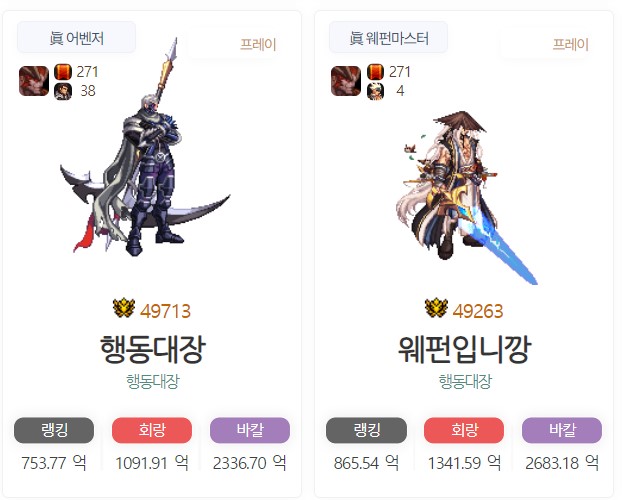Select the 眞 웨펀마스터 class tag
The height and width of the screenshot is (500, 622).
[388, 38]
